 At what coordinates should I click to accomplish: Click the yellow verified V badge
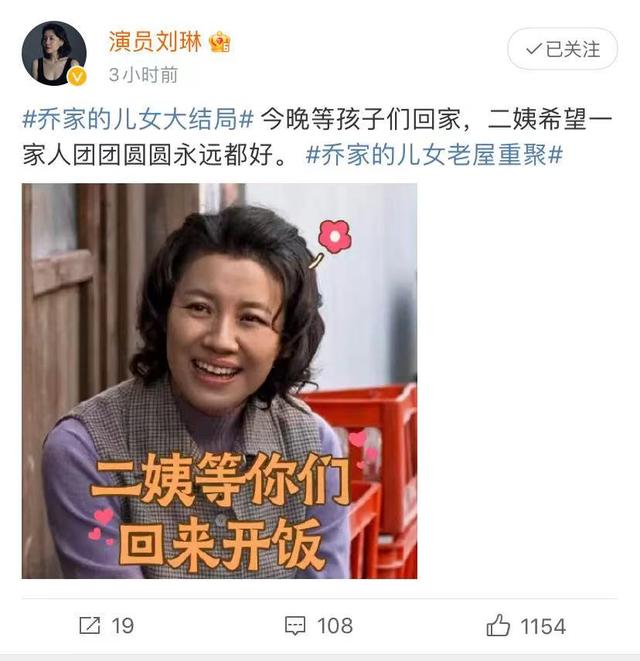coord(77,77)
